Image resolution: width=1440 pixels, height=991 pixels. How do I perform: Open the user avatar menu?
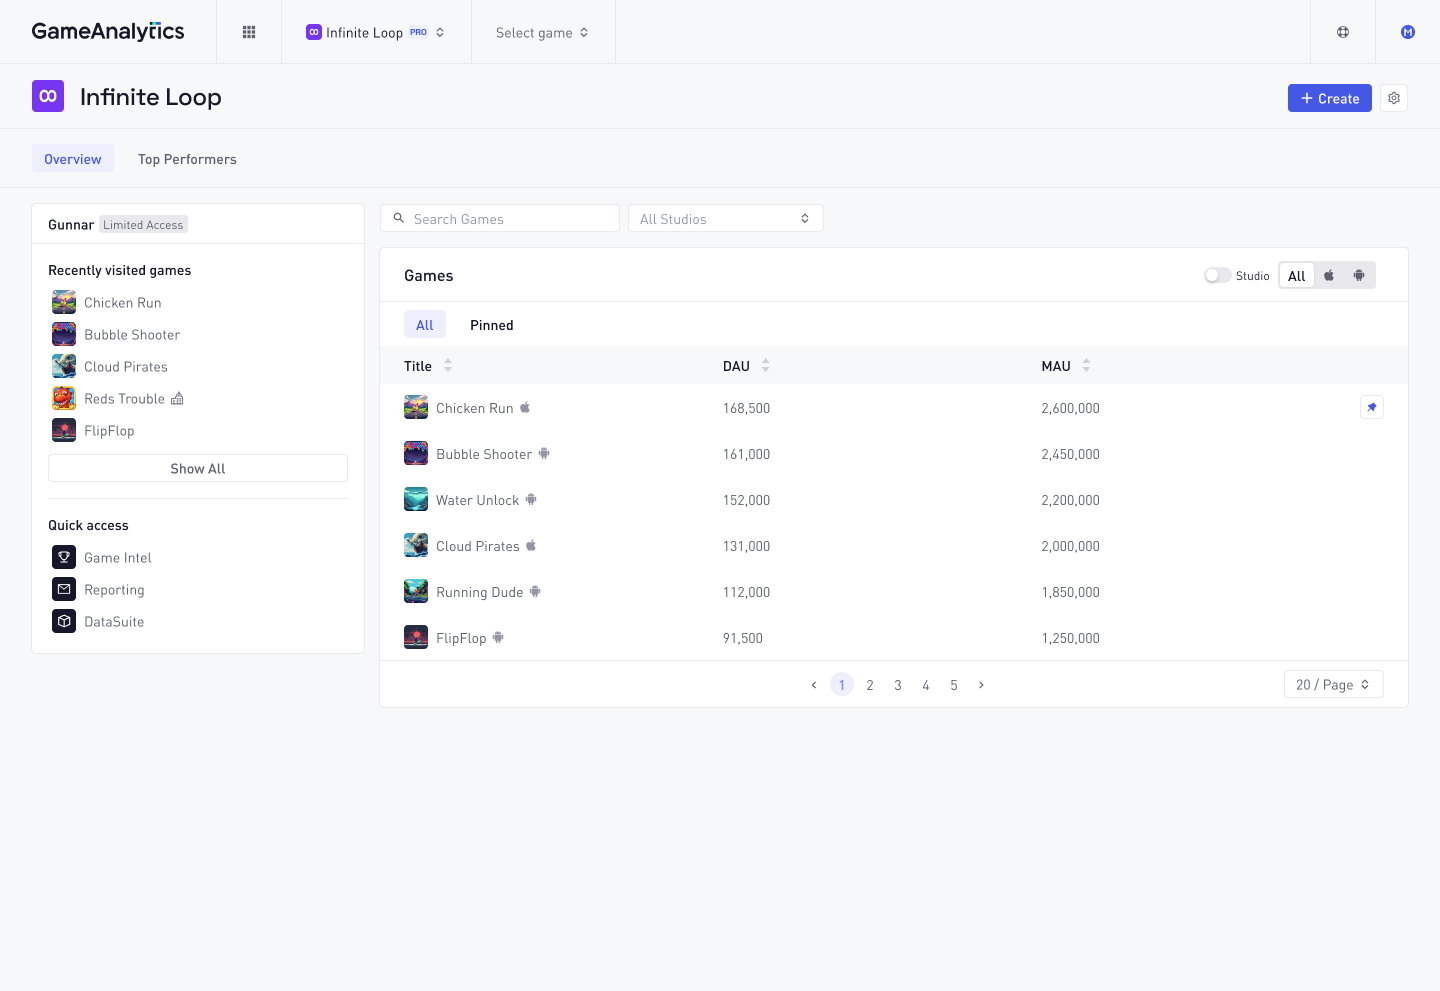pyautogui.click(x=1408, y=32)
